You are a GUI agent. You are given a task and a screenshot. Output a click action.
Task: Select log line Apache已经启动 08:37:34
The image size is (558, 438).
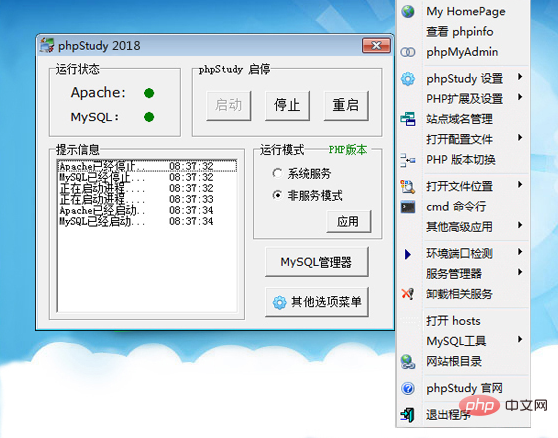[x=147, y=210]
